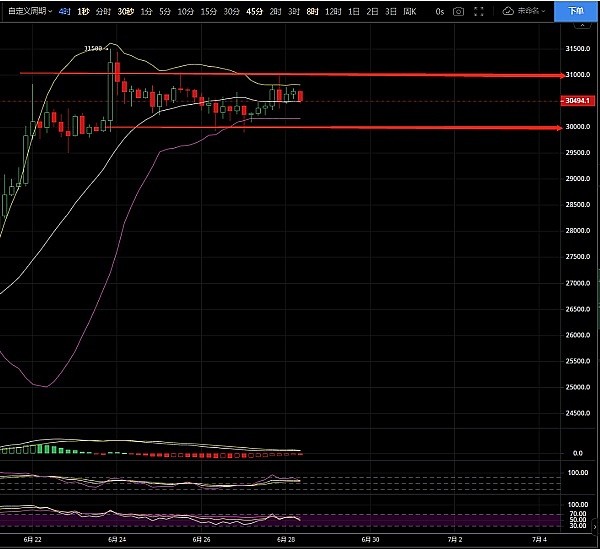Select the 30-second interval

point(125,11)
